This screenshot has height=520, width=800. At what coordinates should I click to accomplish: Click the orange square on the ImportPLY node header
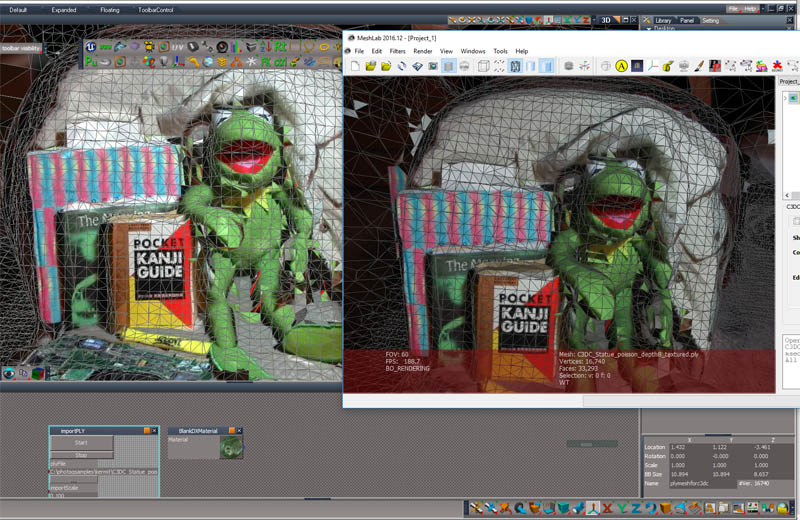147,431
